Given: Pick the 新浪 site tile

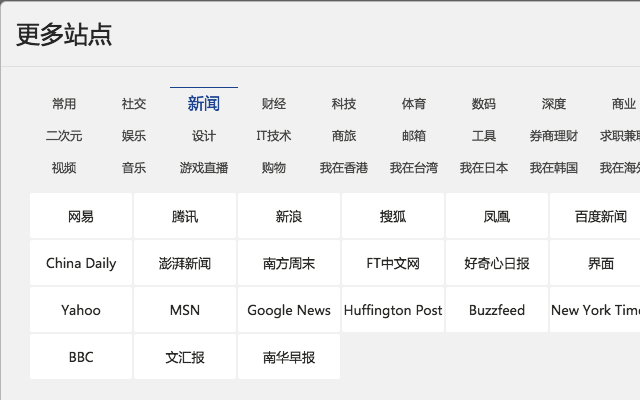Looking at the screenshot, I should 289,216.
